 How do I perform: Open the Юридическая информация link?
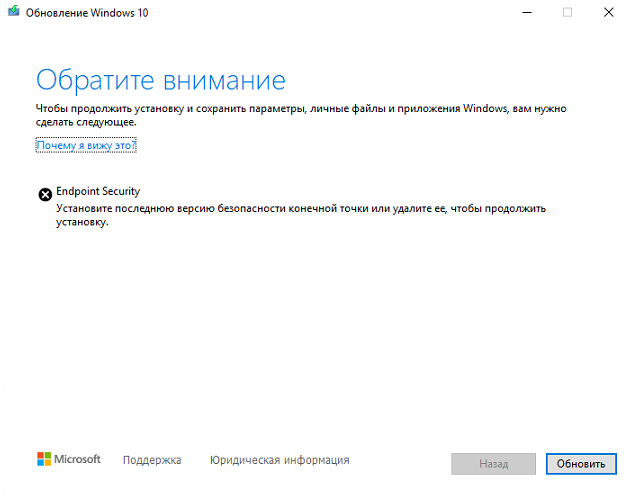[280, 460]
